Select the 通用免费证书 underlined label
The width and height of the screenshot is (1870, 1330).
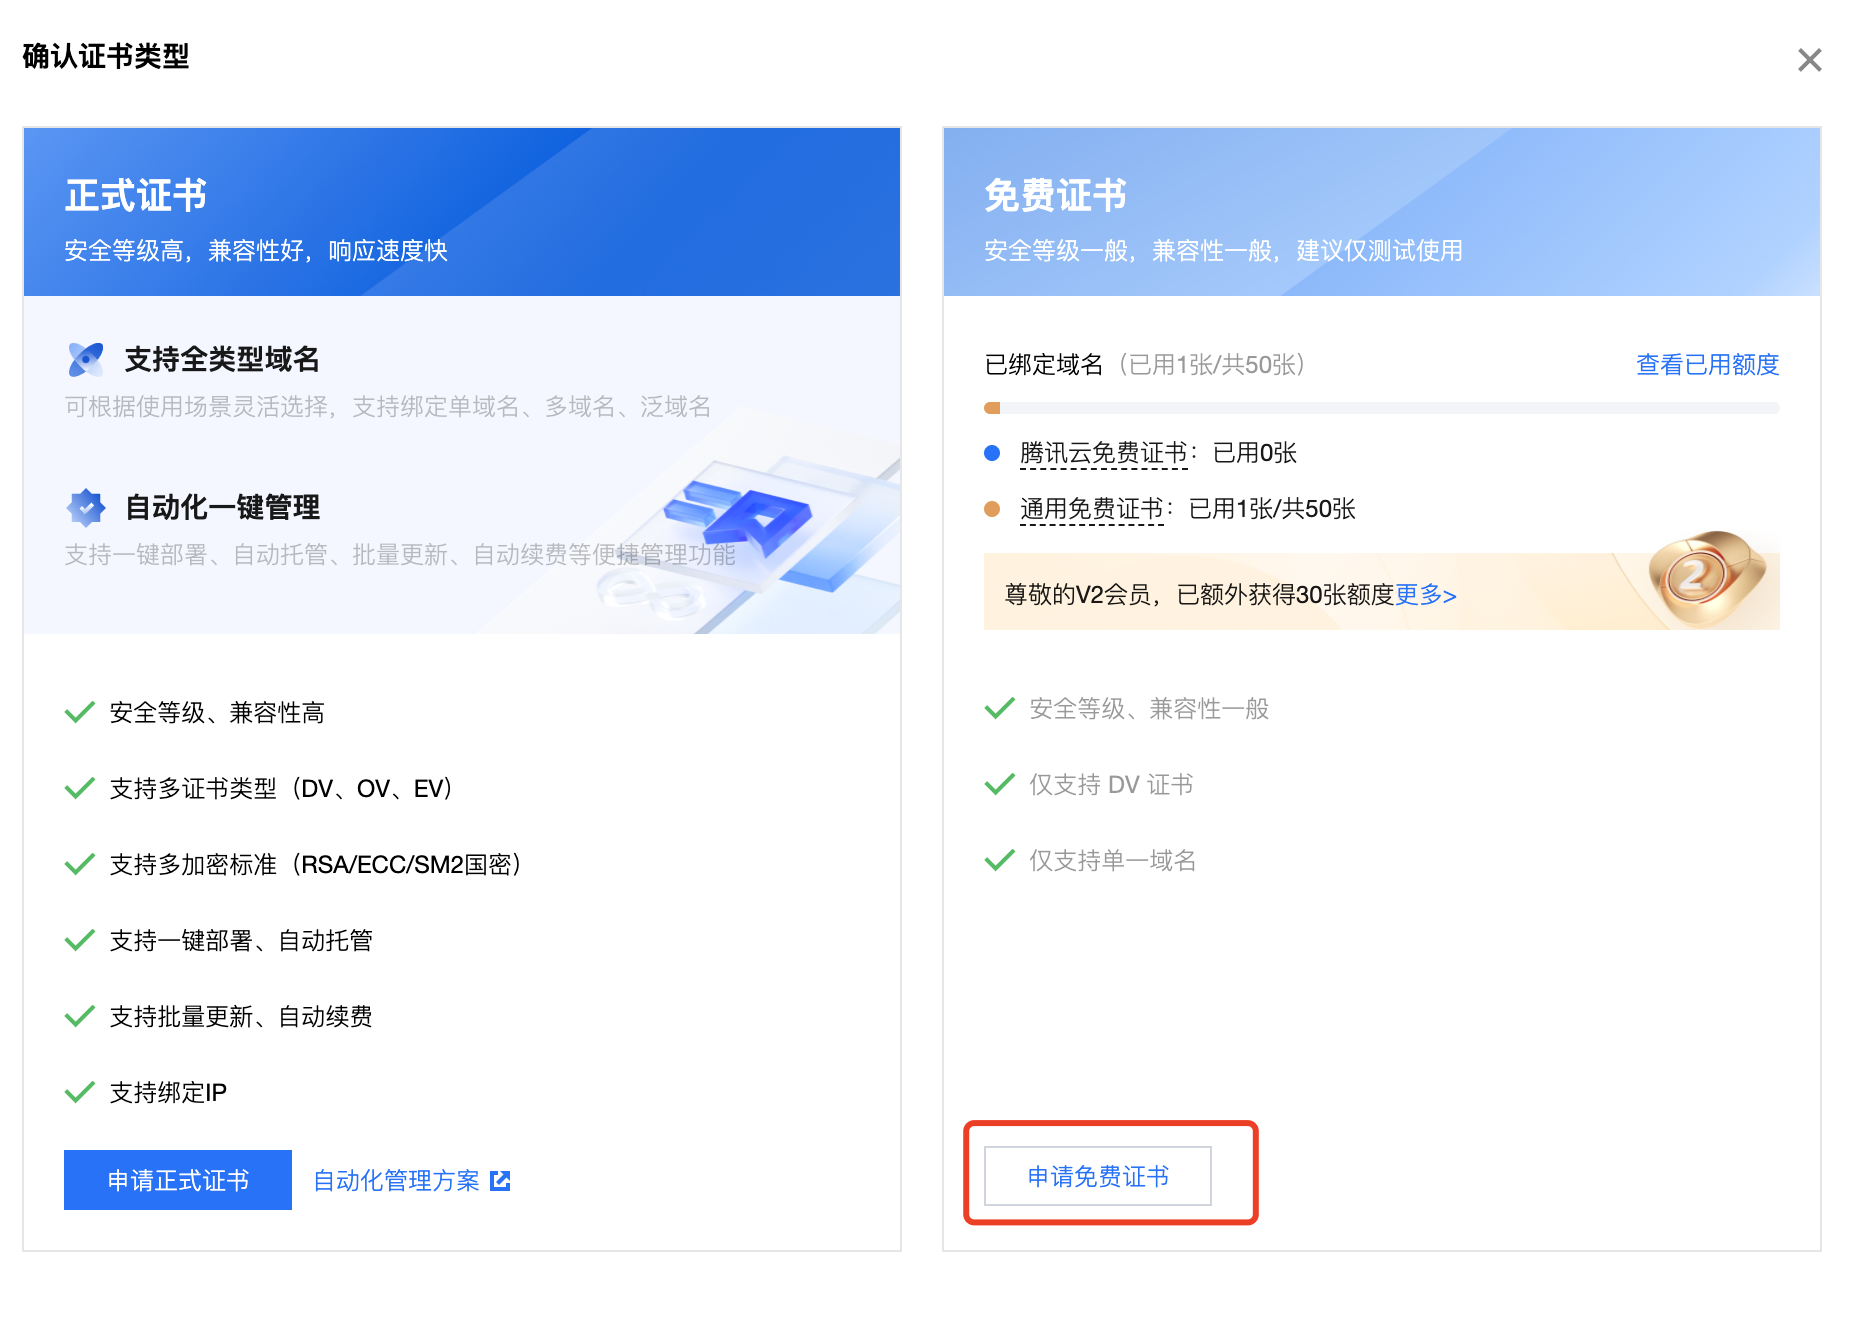1092,508
